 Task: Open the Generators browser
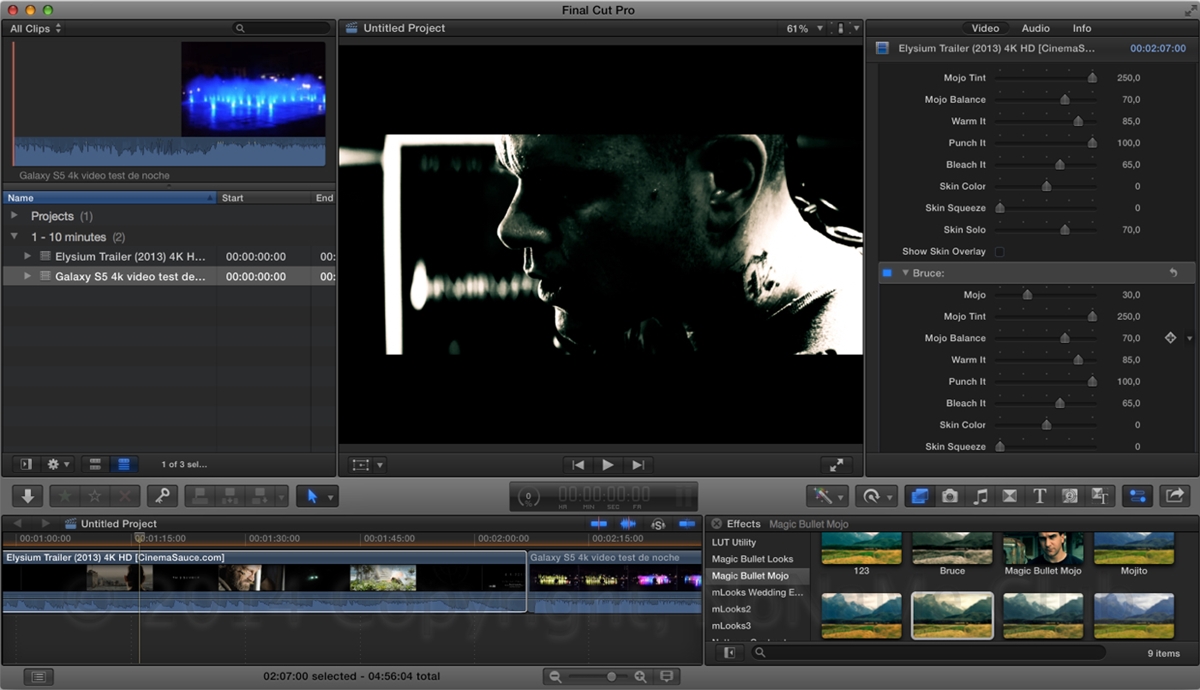(x=1070, y=495)
